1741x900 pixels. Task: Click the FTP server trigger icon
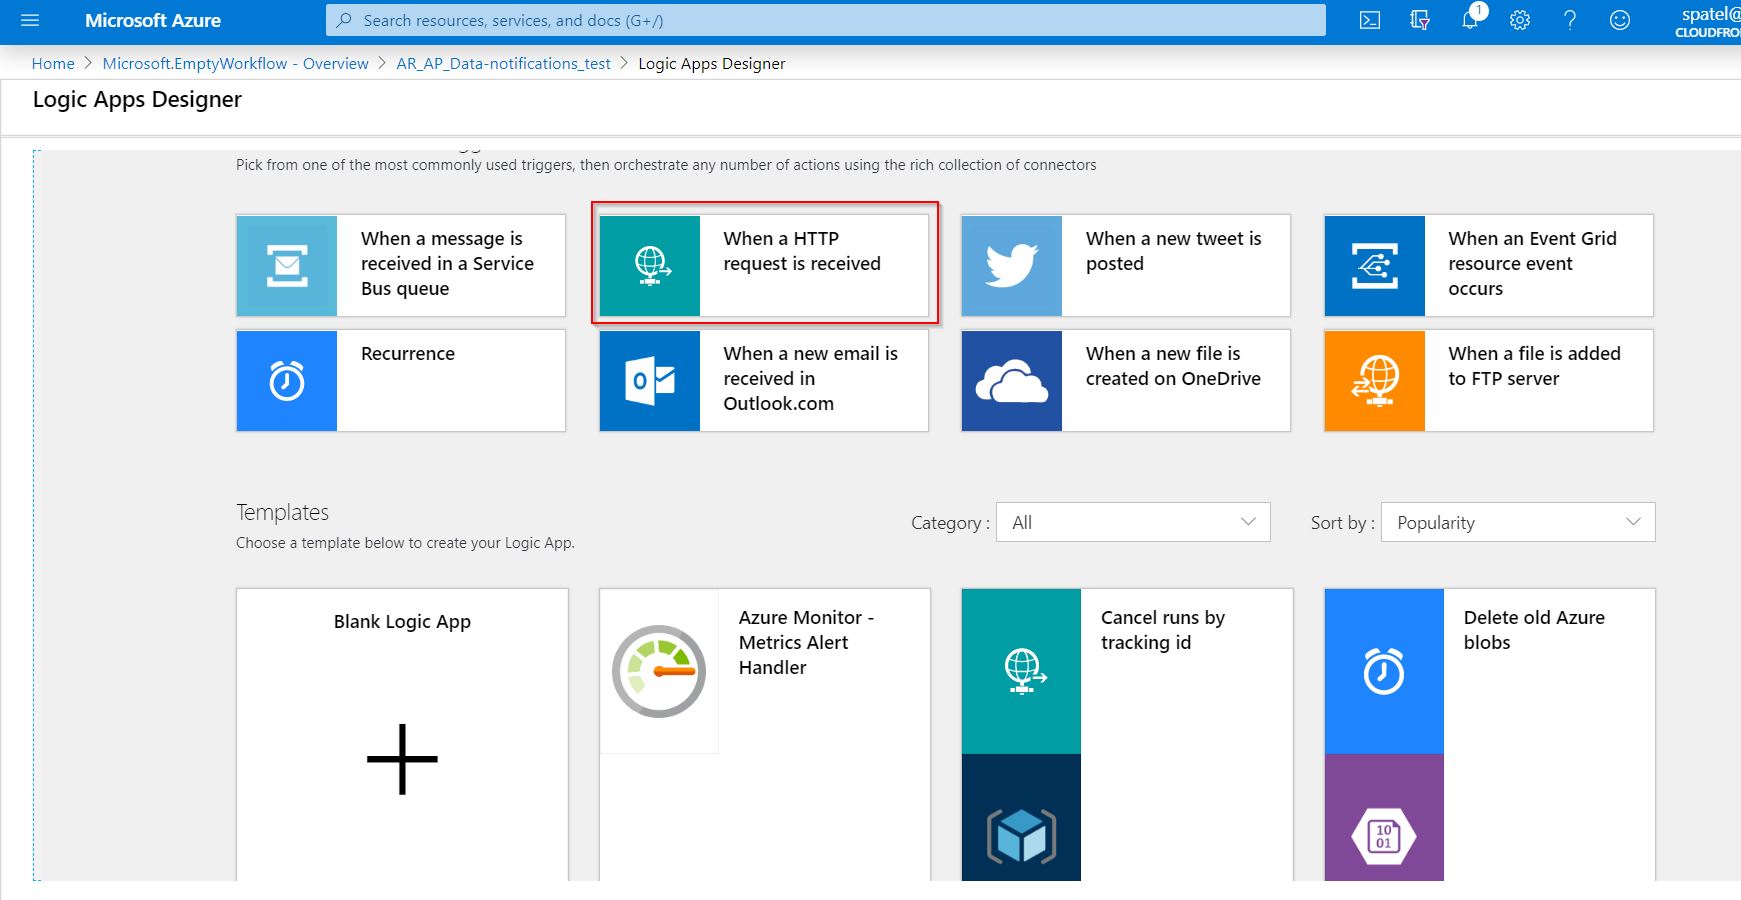tap(1375, 381)
